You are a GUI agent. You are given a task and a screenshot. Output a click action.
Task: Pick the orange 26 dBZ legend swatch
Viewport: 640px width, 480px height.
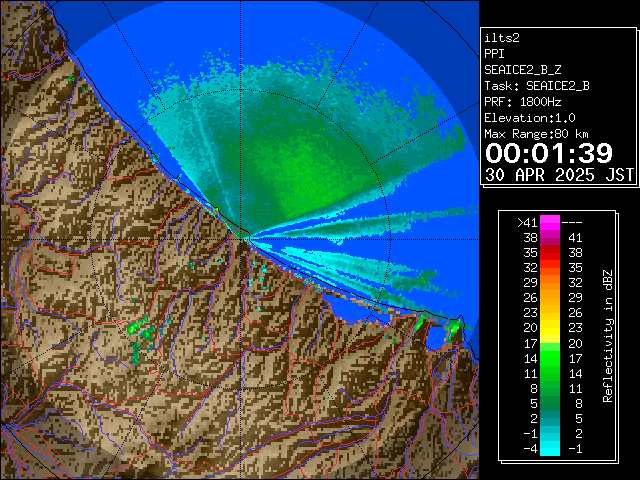pyautogui.click(x=550, y=298)
